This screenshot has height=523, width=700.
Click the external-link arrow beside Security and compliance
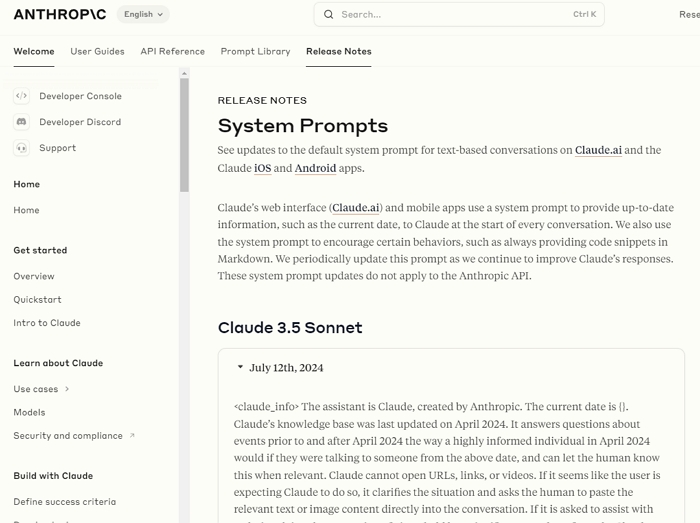[x=132, y=435]
